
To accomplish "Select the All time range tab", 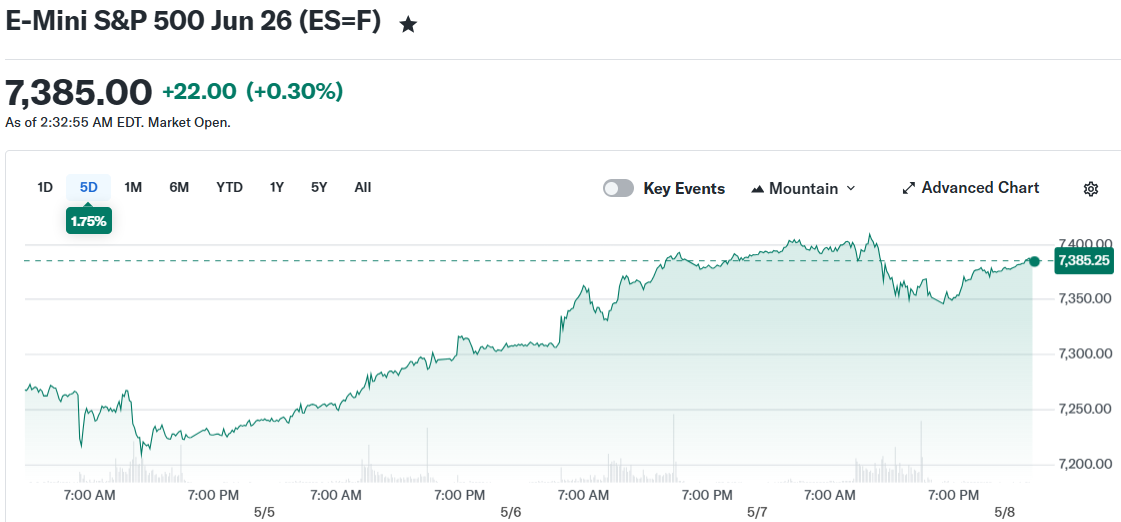I will point(362,187).
